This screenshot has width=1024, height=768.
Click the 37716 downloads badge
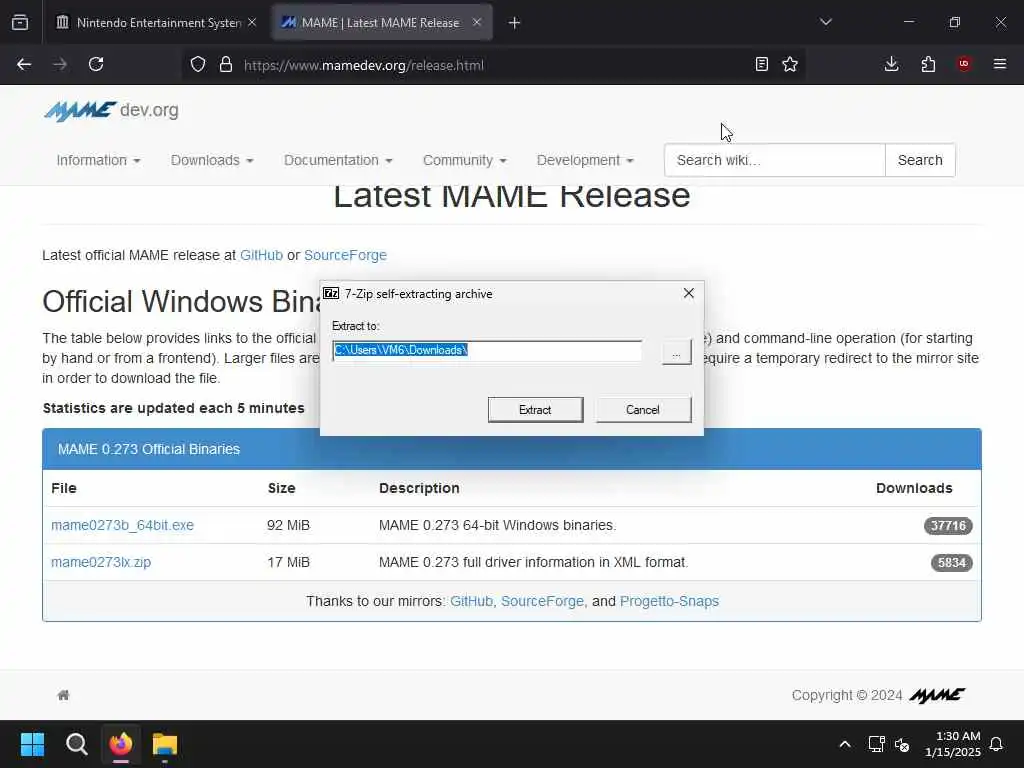click(x=948, y=526)
